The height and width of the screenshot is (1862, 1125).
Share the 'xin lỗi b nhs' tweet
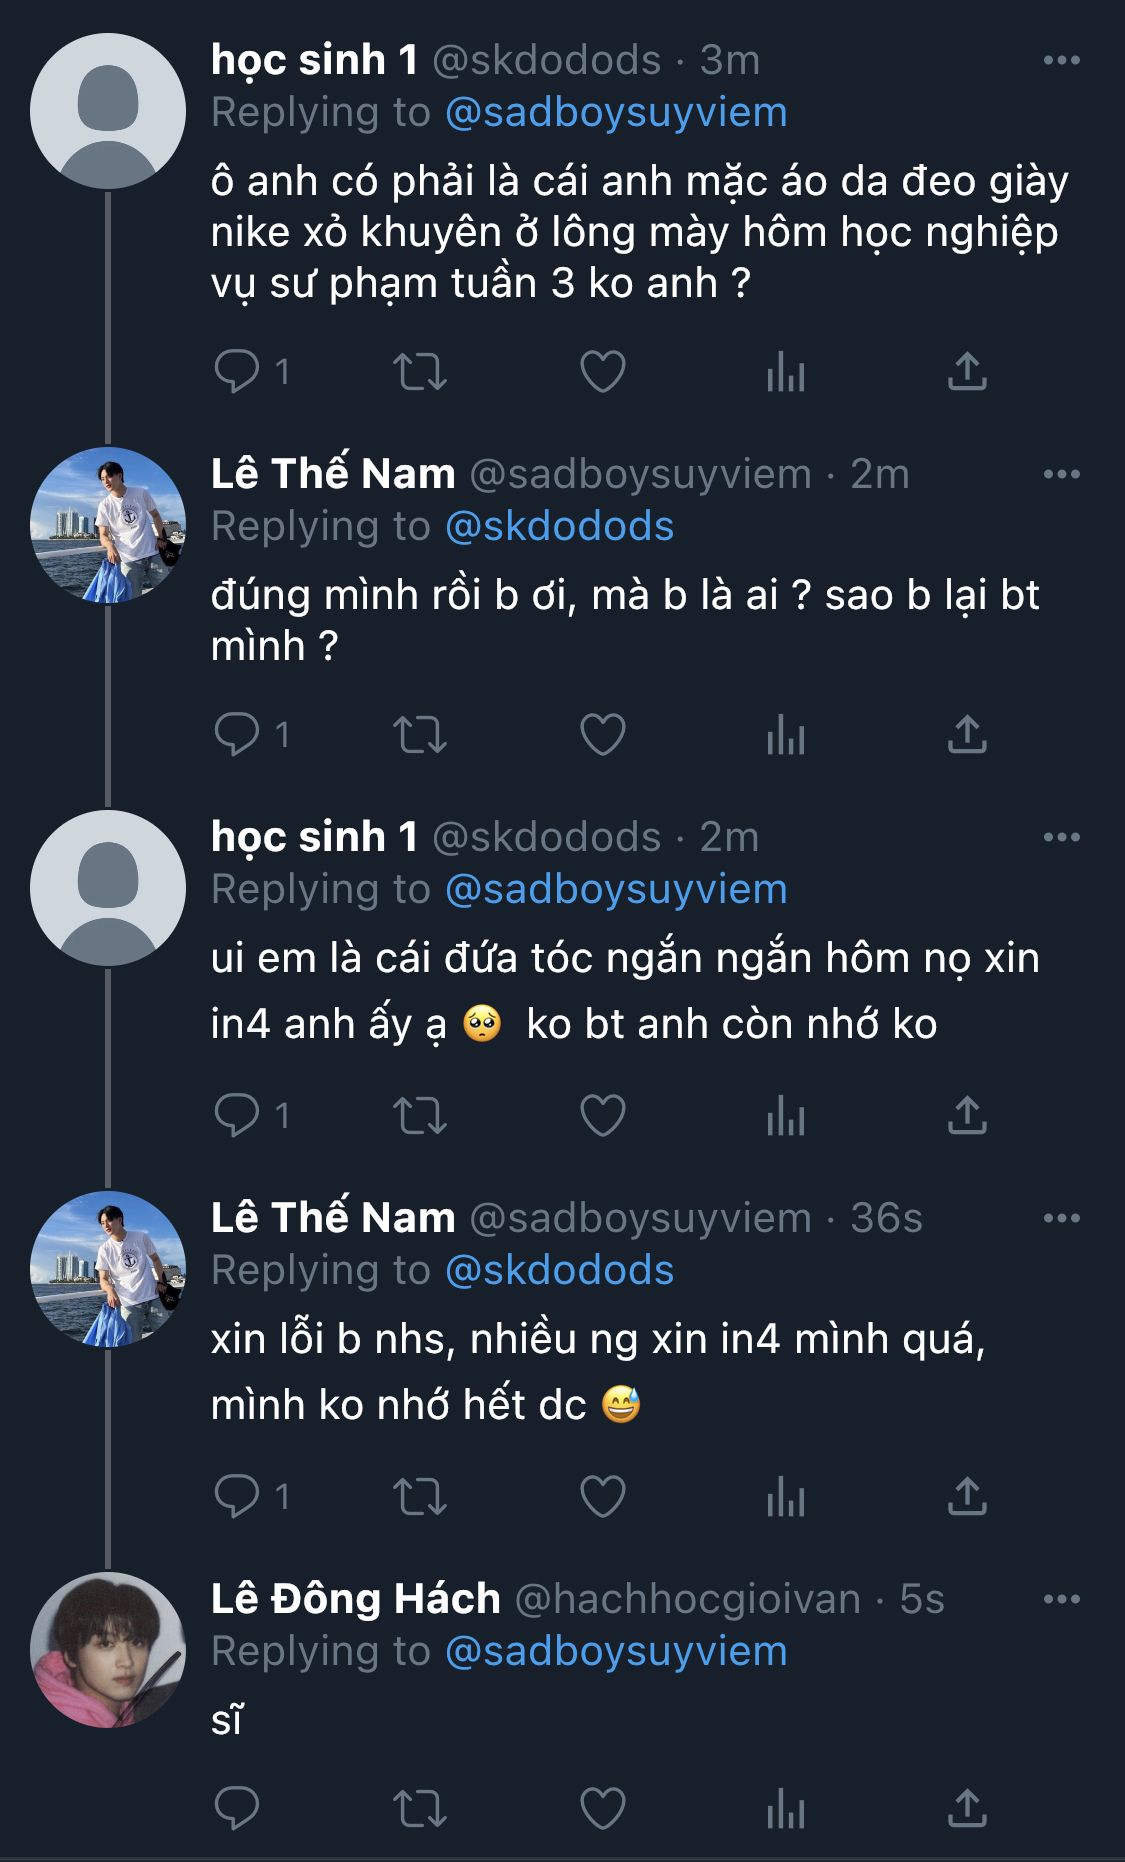pos(967,1497)
